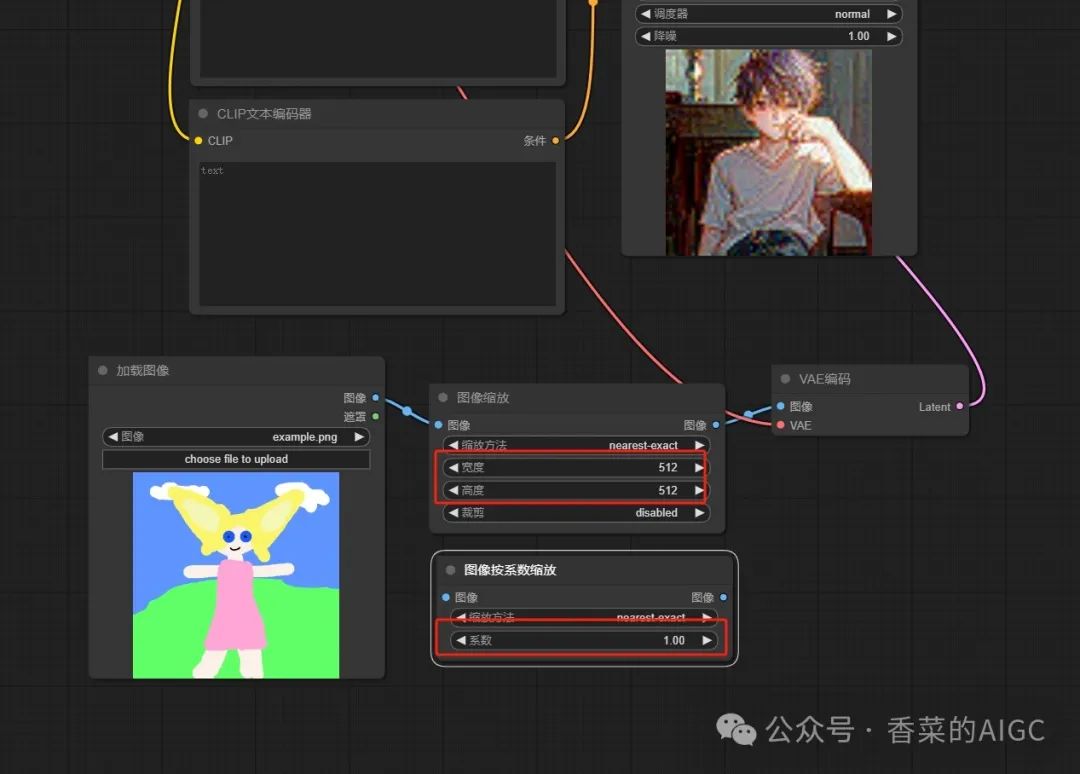Click the 加载图像 cartoon girl preview thumbnail
1080x774 pixels.
click(x=236, y=575)
